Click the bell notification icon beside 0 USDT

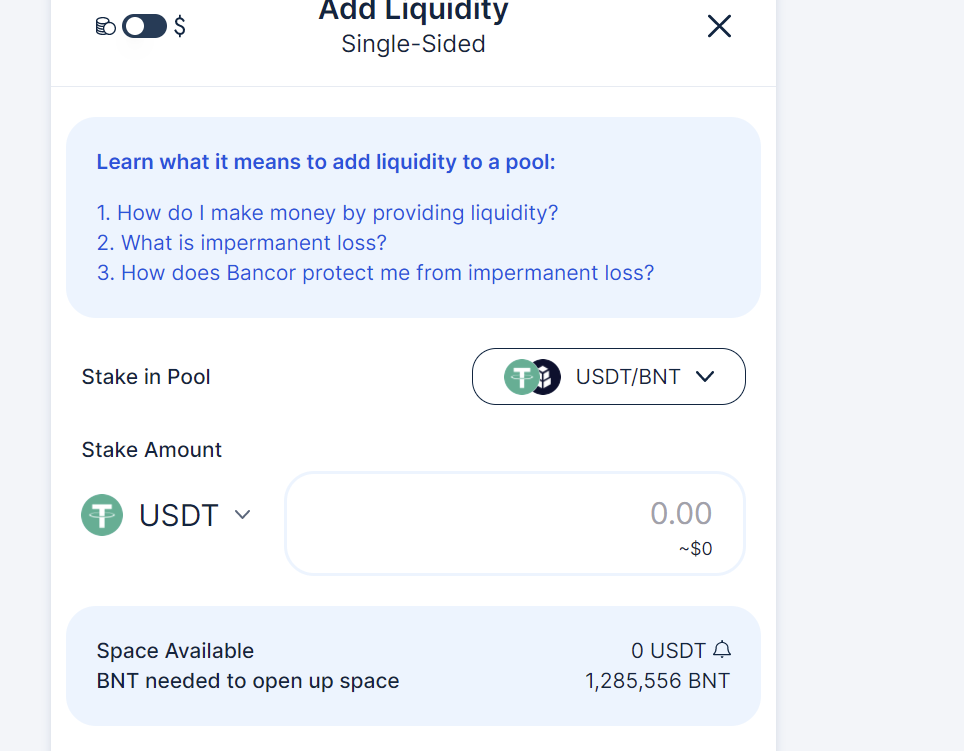722,650
